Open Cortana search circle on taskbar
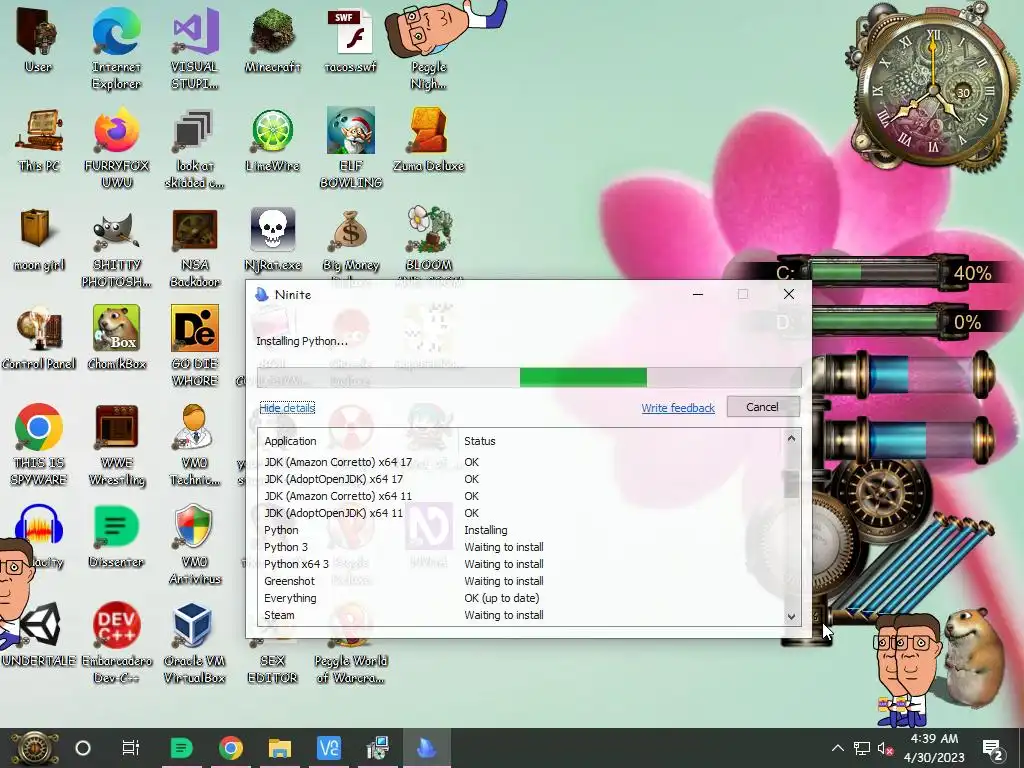1024x768 pixels. (x=83, y=748)
